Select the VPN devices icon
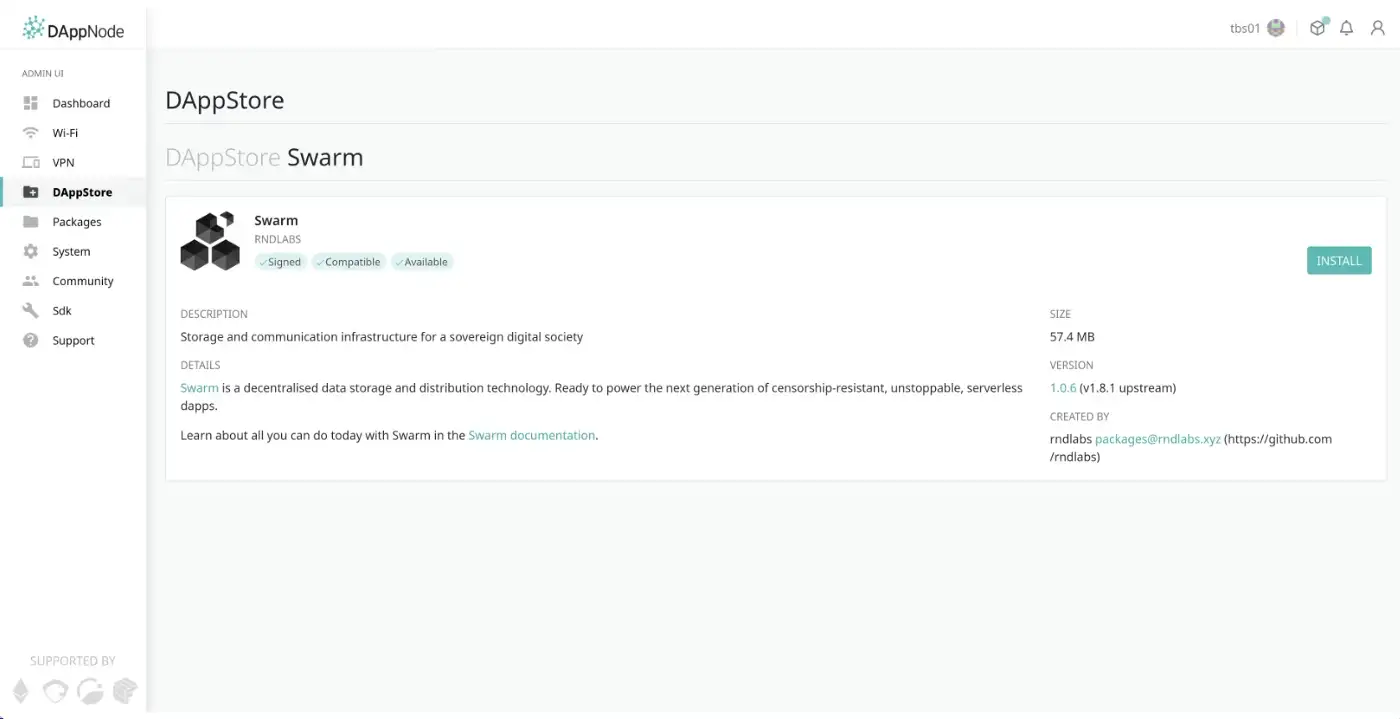Screen dimensions: 1400x719 point(31,162)
